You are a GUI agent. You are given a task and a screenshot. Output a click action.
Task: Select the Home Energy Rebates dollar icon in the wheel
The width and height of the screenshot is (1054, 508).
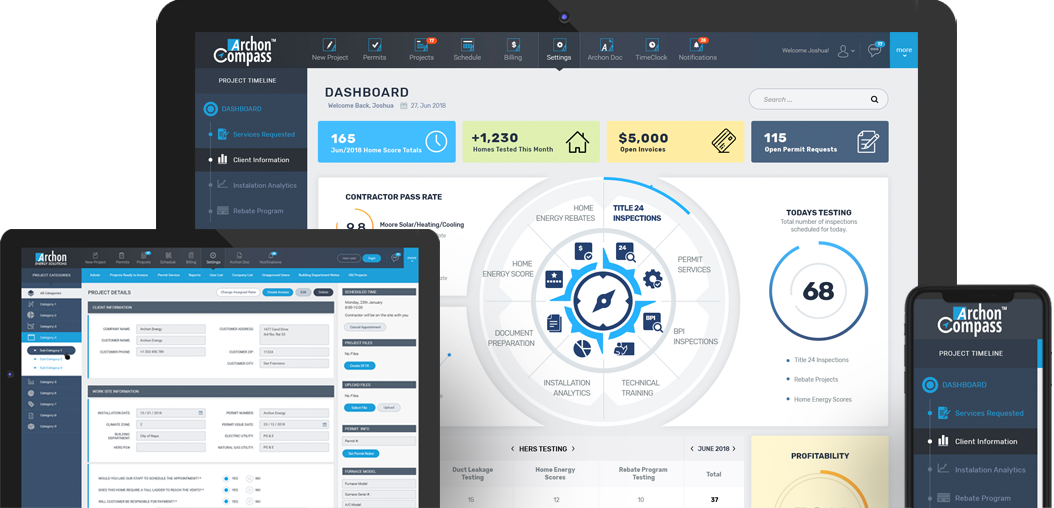point(583,252)
